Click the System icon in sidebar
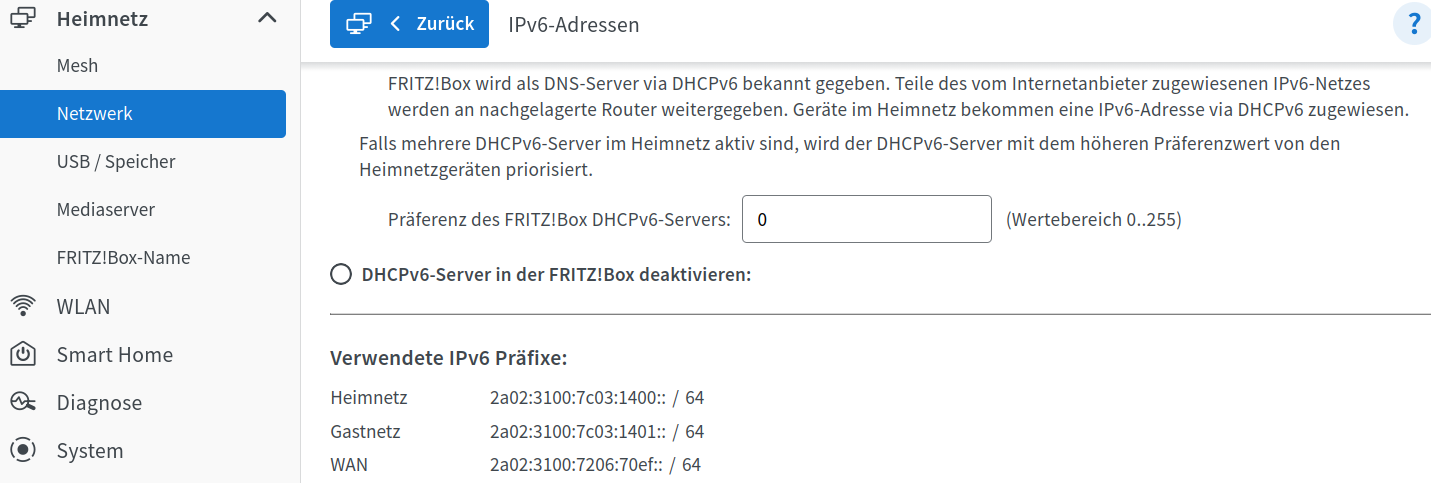 [22, 450]
